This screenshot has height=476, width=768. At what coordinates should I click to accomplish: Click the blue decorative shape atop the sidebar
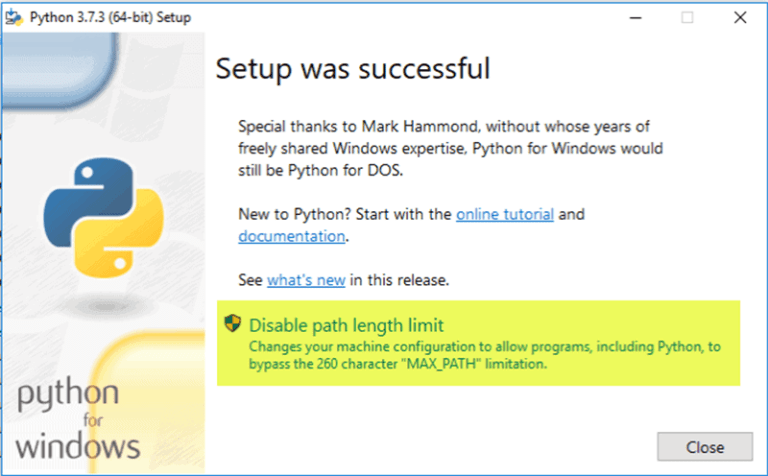coord(59,70)
